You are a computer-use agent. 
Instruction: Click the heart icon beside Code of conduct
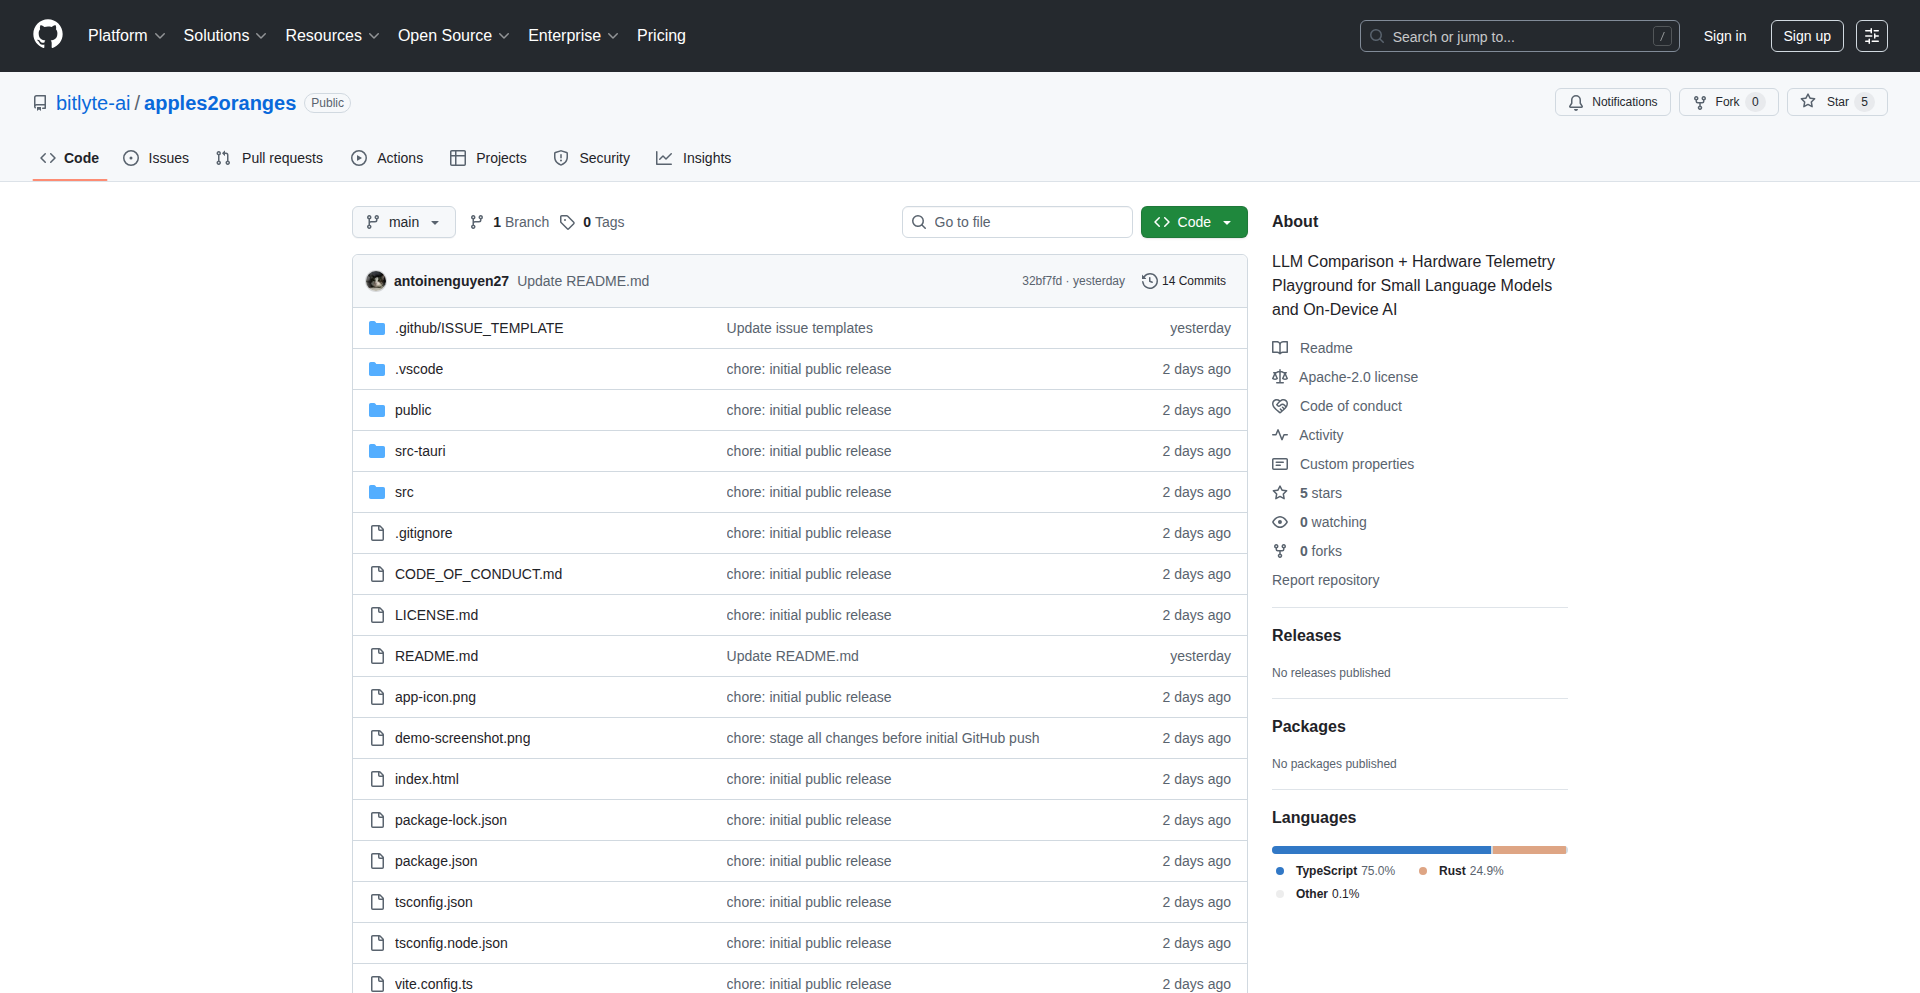point(1280,406)
